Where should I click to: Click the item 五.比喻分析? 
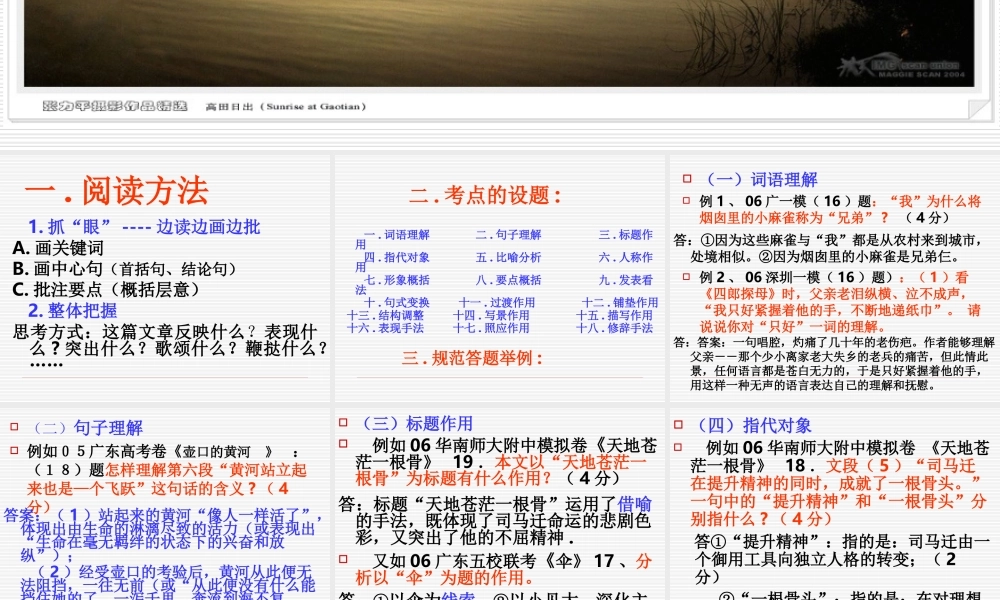pos(508,258)
